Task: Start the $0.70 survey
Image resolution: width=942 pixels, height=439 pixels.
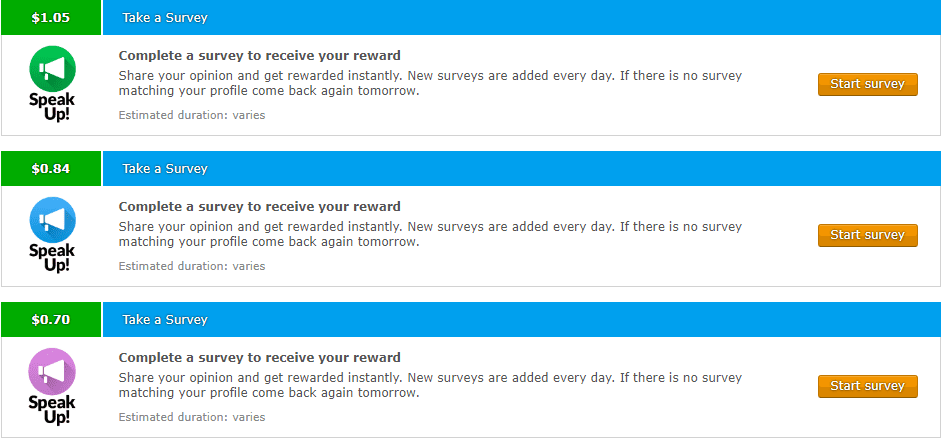Action: (868, 386)
